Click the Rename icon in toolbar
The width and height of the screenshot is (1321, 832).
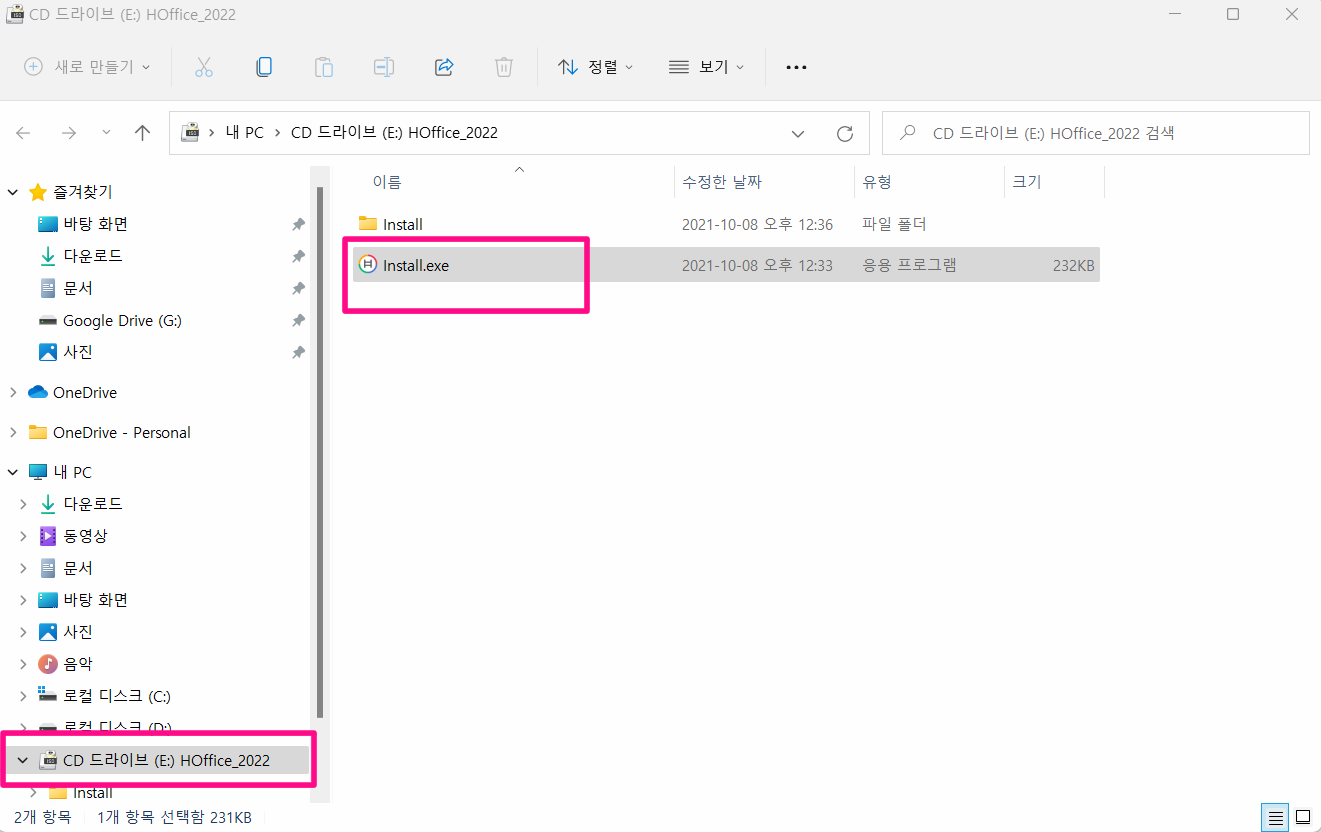pos(384,67)
